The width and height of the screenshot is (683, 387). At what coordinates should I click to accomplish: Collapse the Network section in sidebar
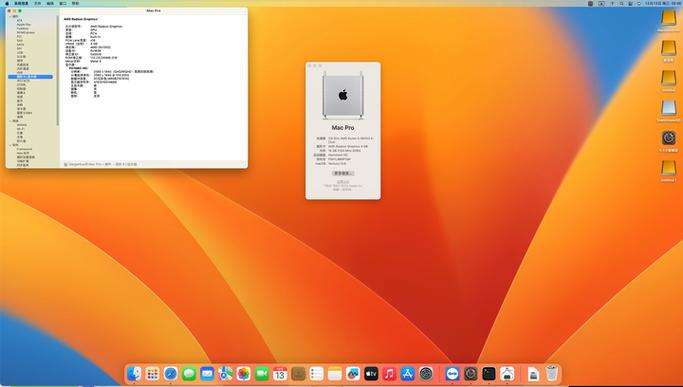coord(10,121)
